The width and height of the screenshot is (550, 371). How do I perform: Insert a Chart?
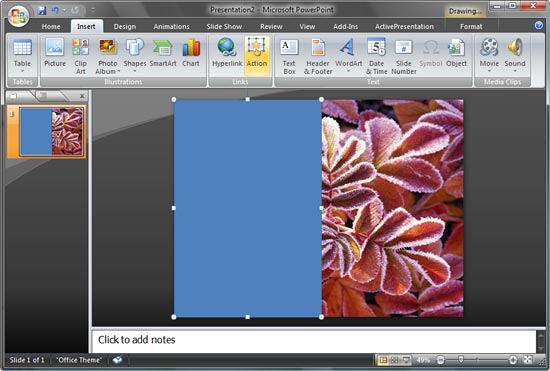[x=191, y=56]
